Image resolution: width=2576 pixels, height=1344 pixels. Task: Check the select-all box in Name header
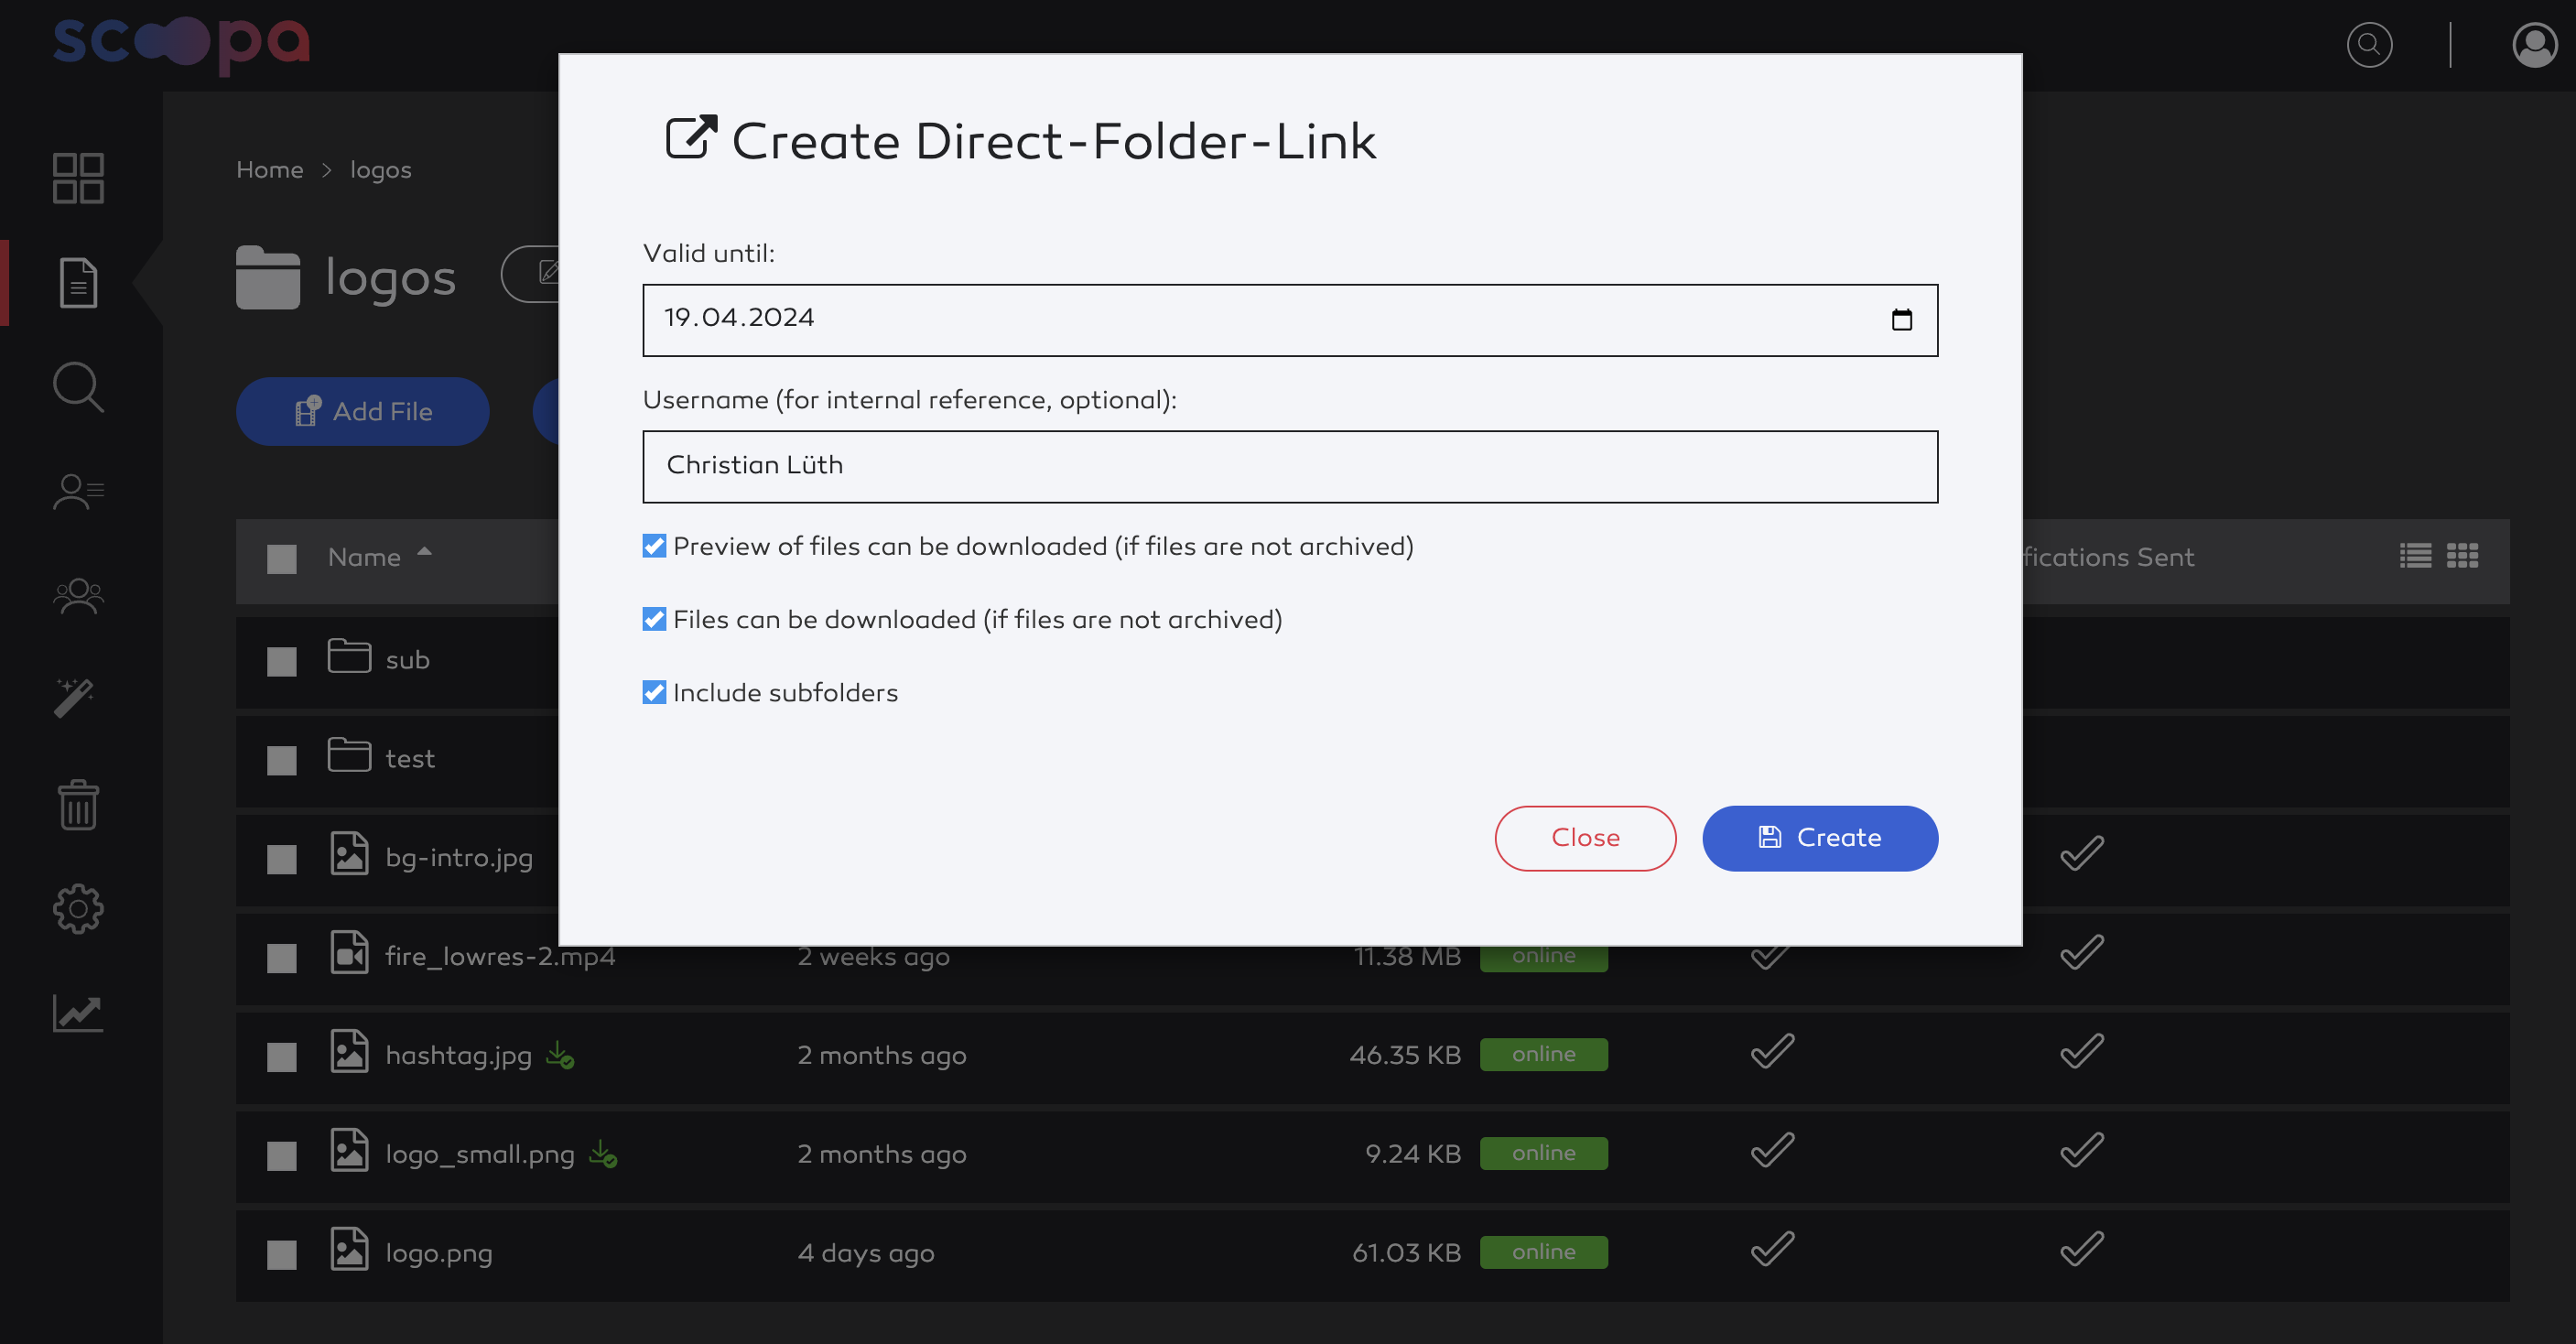pos(282,559)
